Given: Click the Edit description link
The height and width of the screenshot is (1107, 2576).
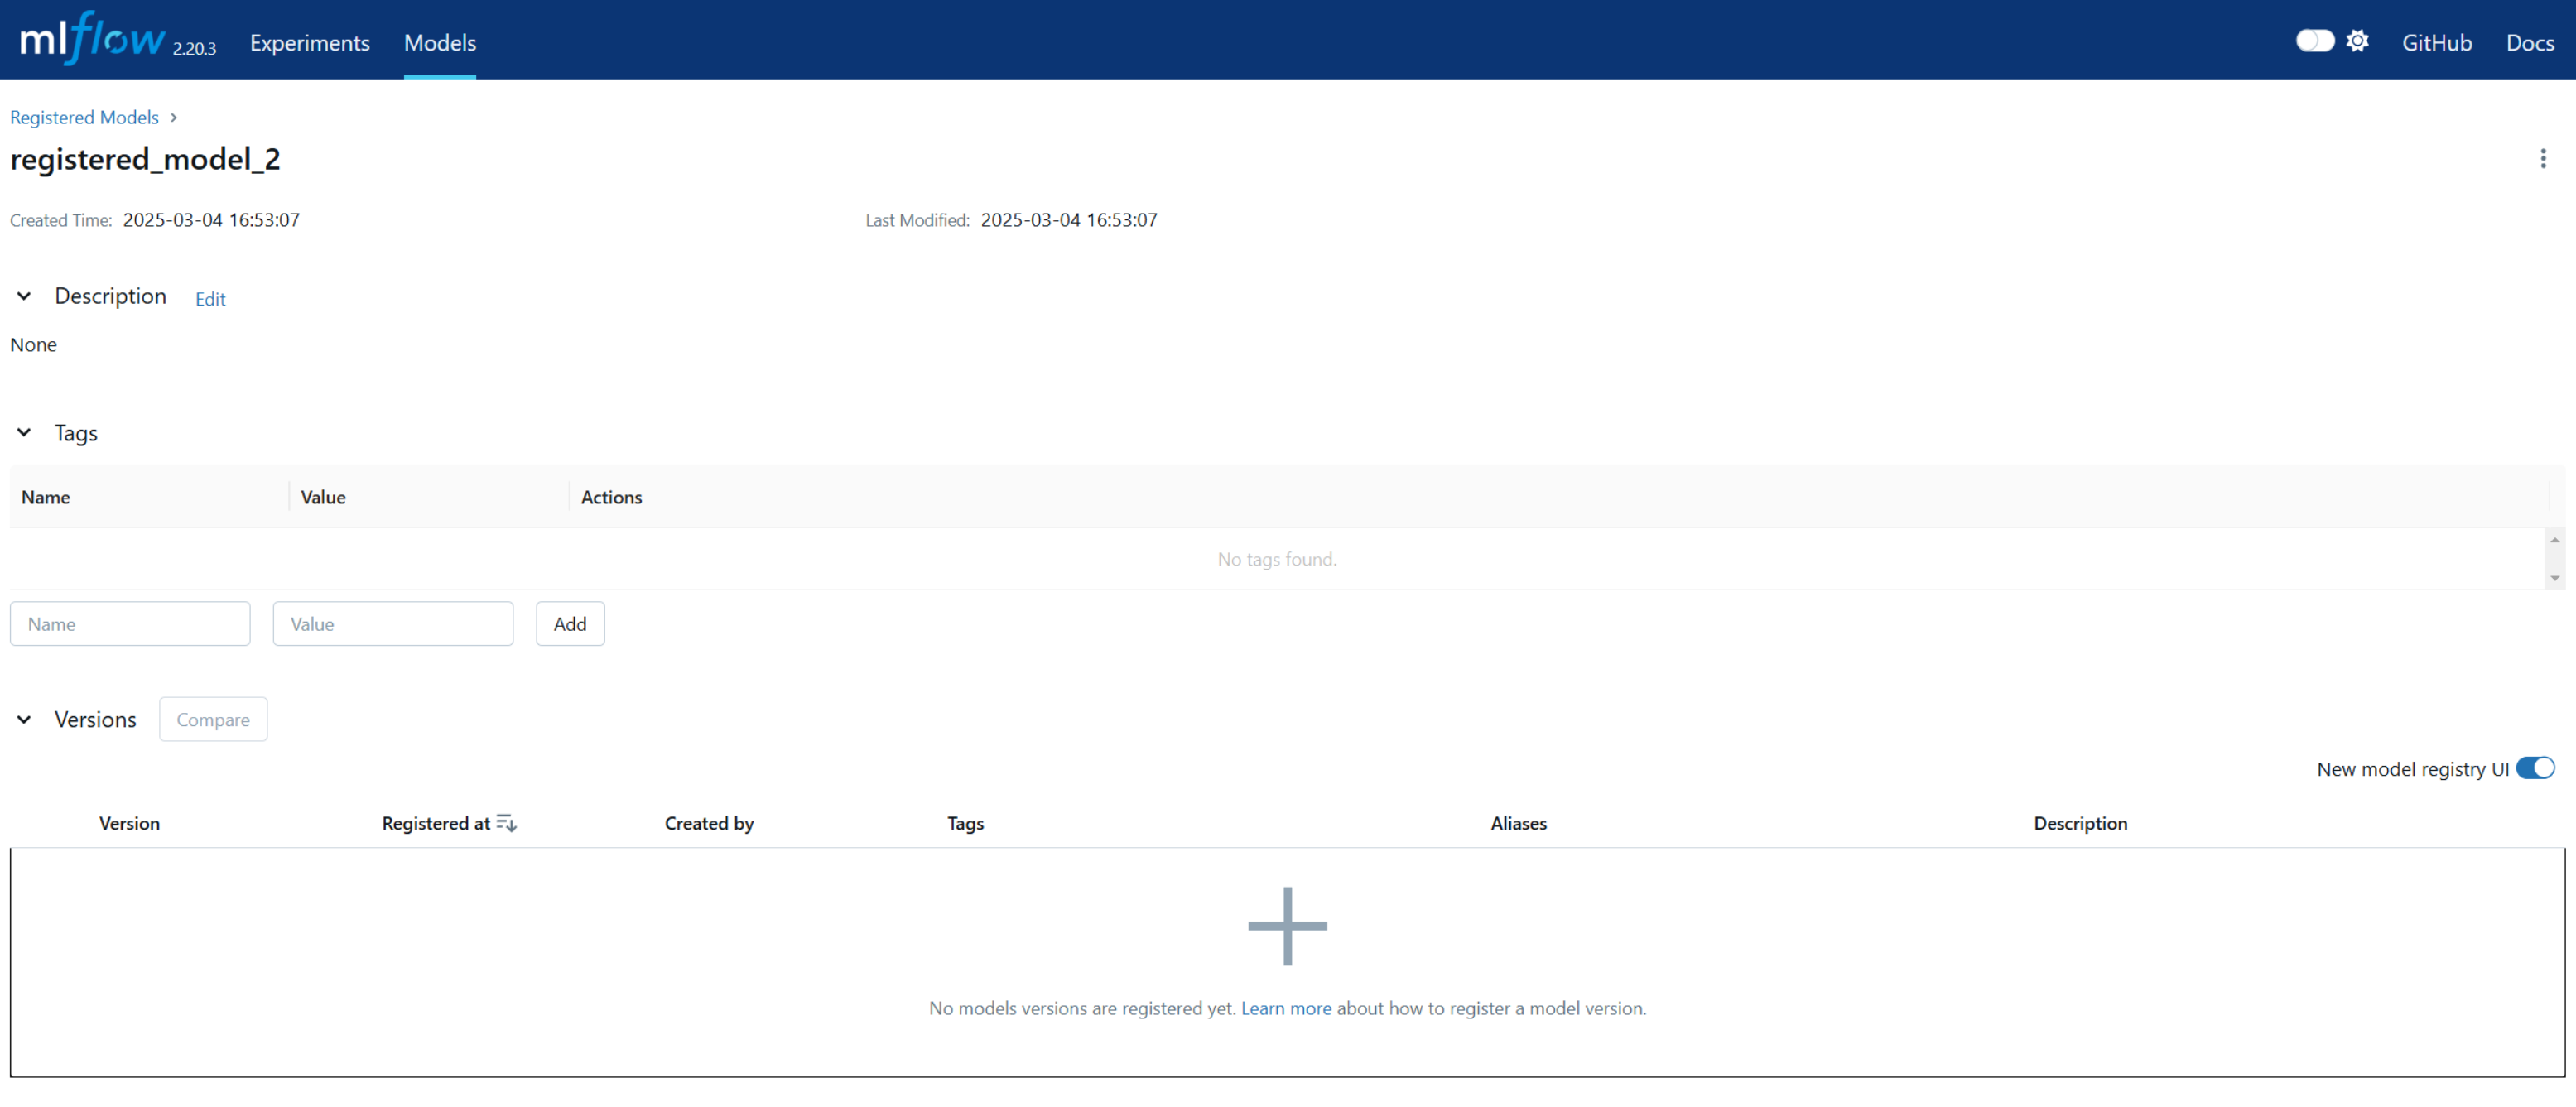Looking at the screenshot, I should click(210, 299).
